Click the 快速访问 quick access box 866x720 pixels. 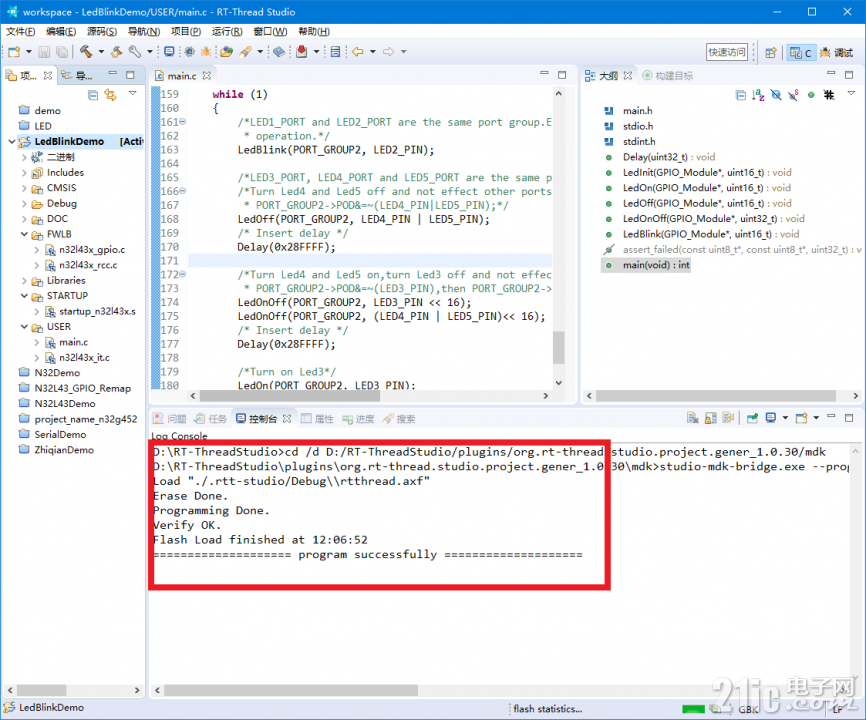click(727, 52)
